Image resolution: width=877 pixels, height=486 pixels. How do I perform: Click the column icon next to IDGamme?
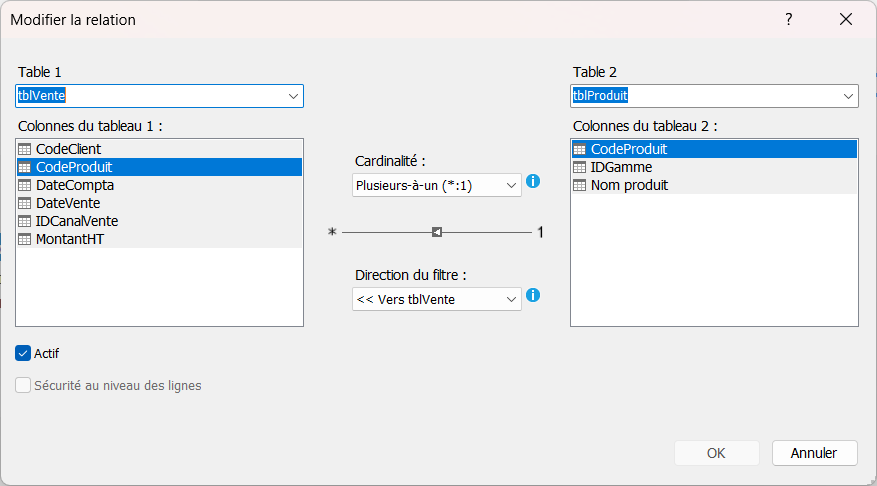579,167
